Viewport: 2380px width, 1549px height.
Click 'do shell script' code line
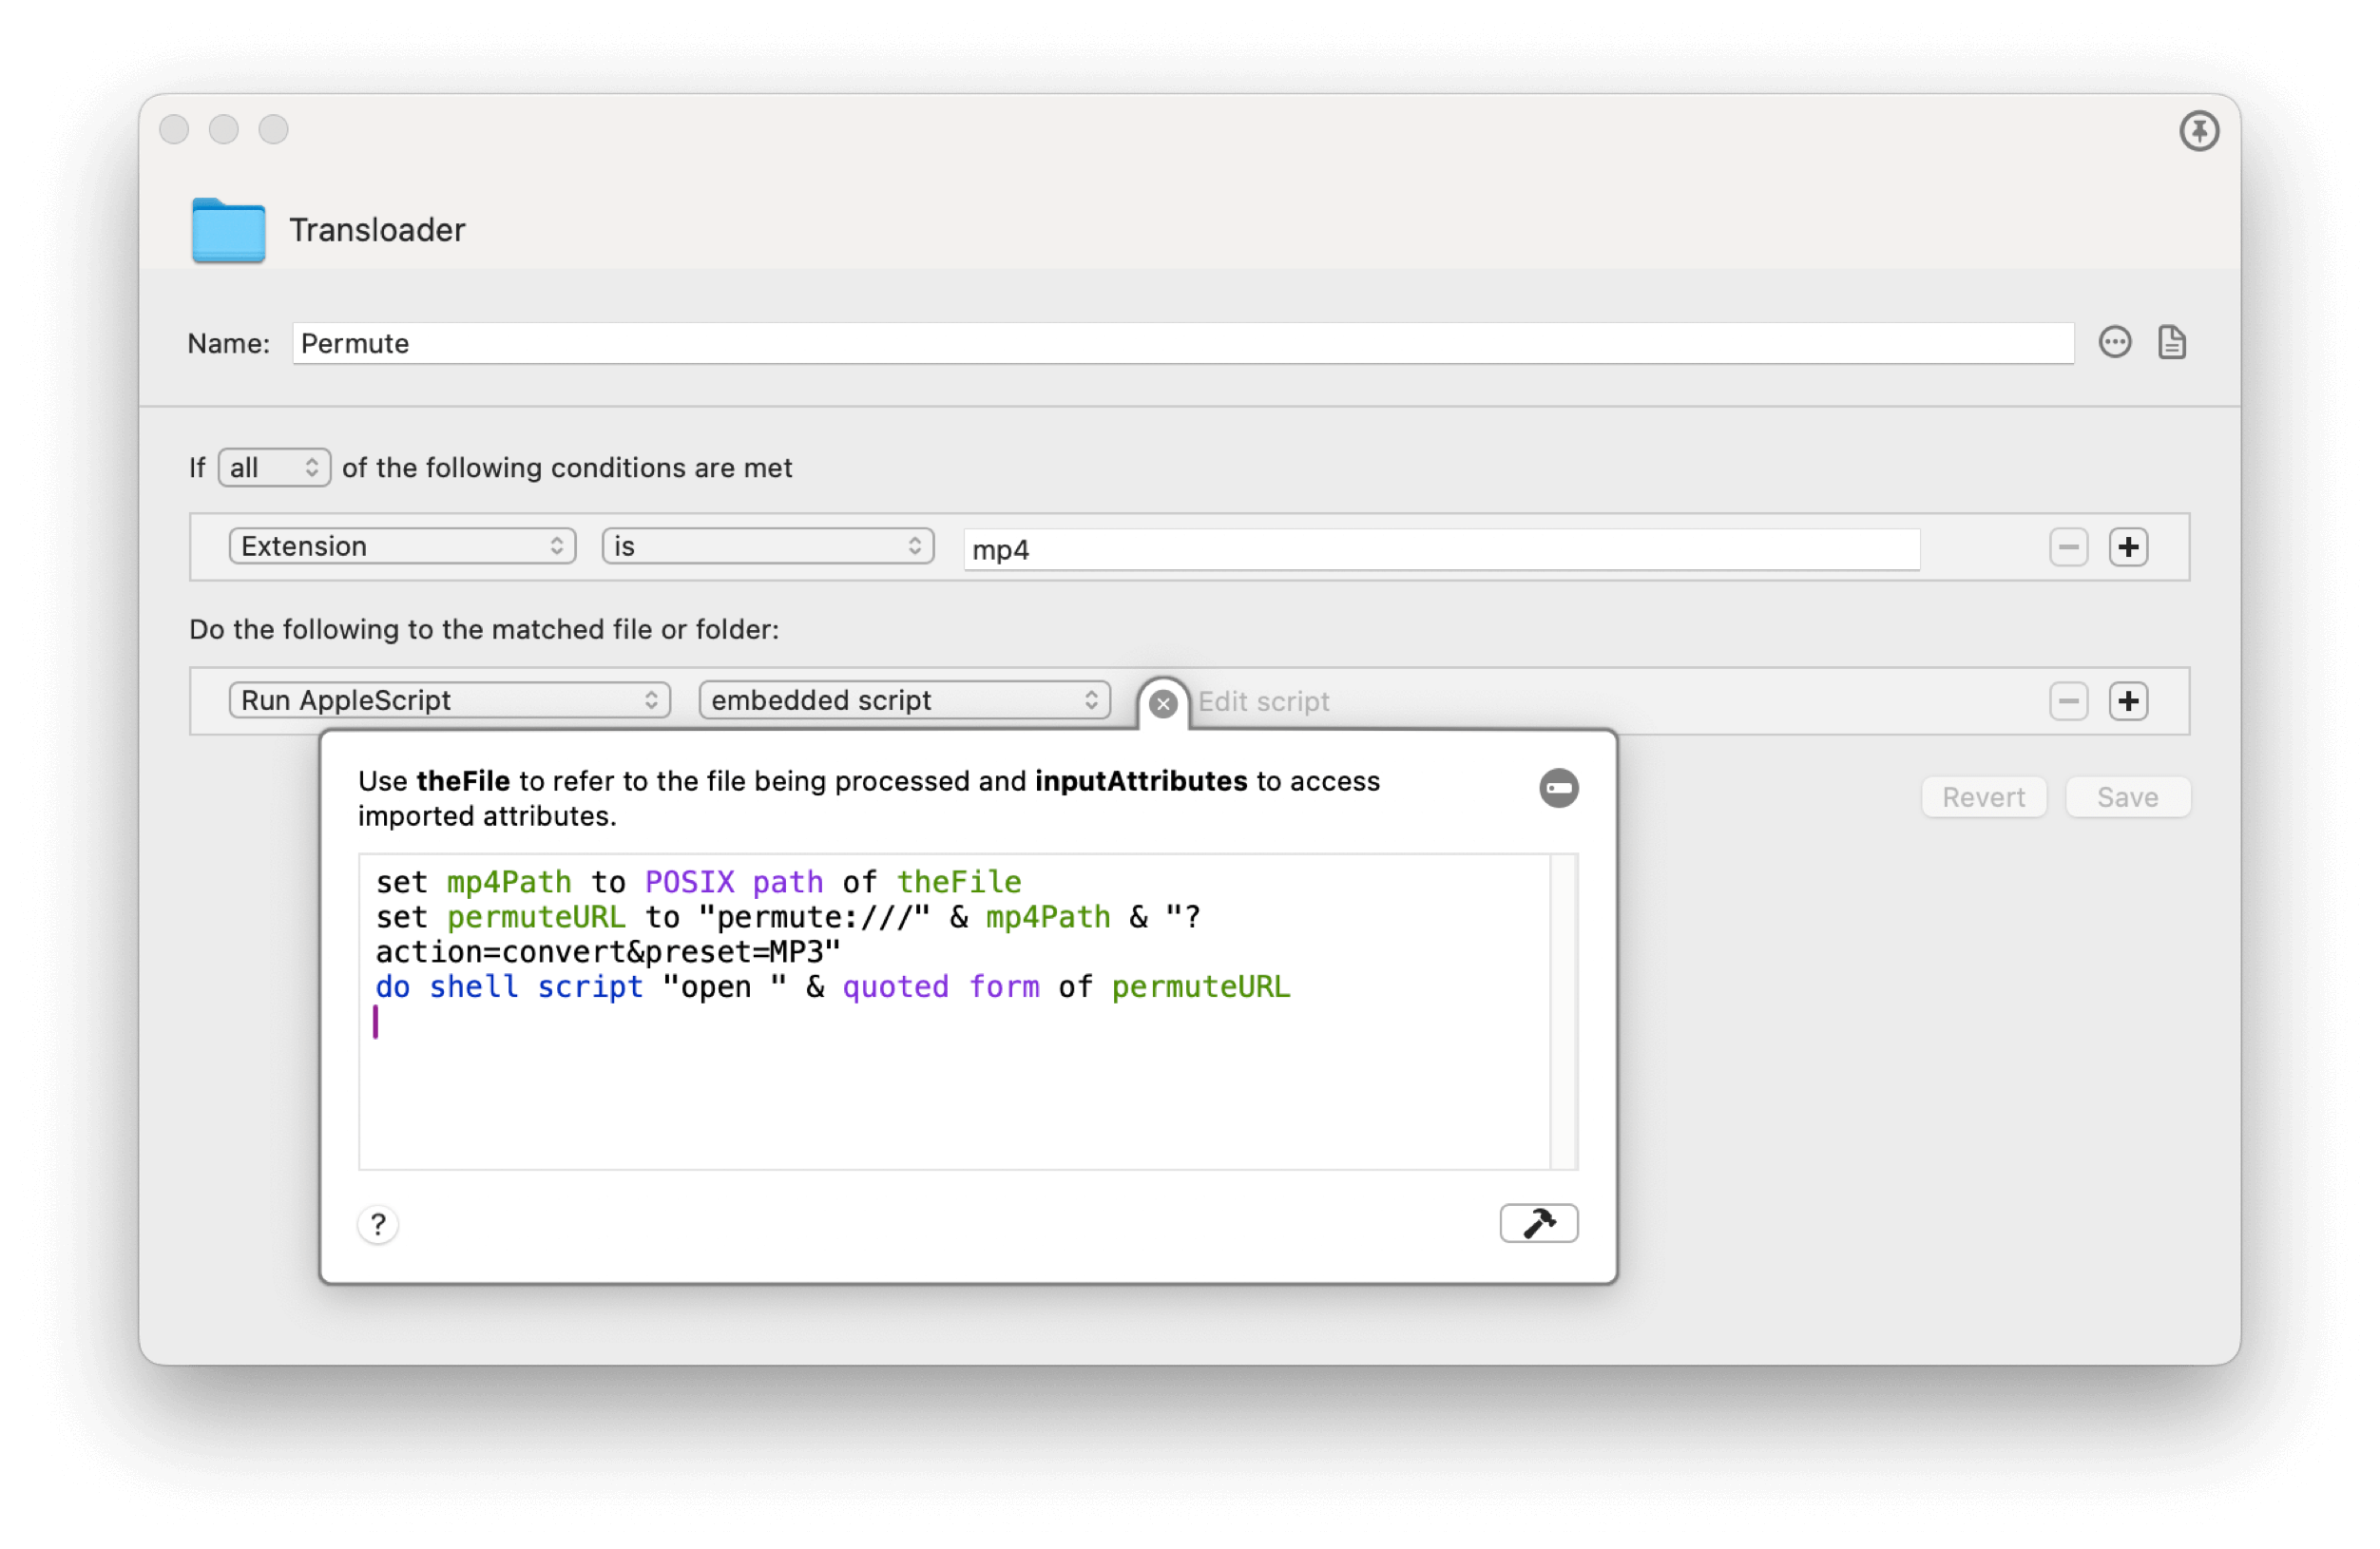pyautogui.click(x=833, y=988)
